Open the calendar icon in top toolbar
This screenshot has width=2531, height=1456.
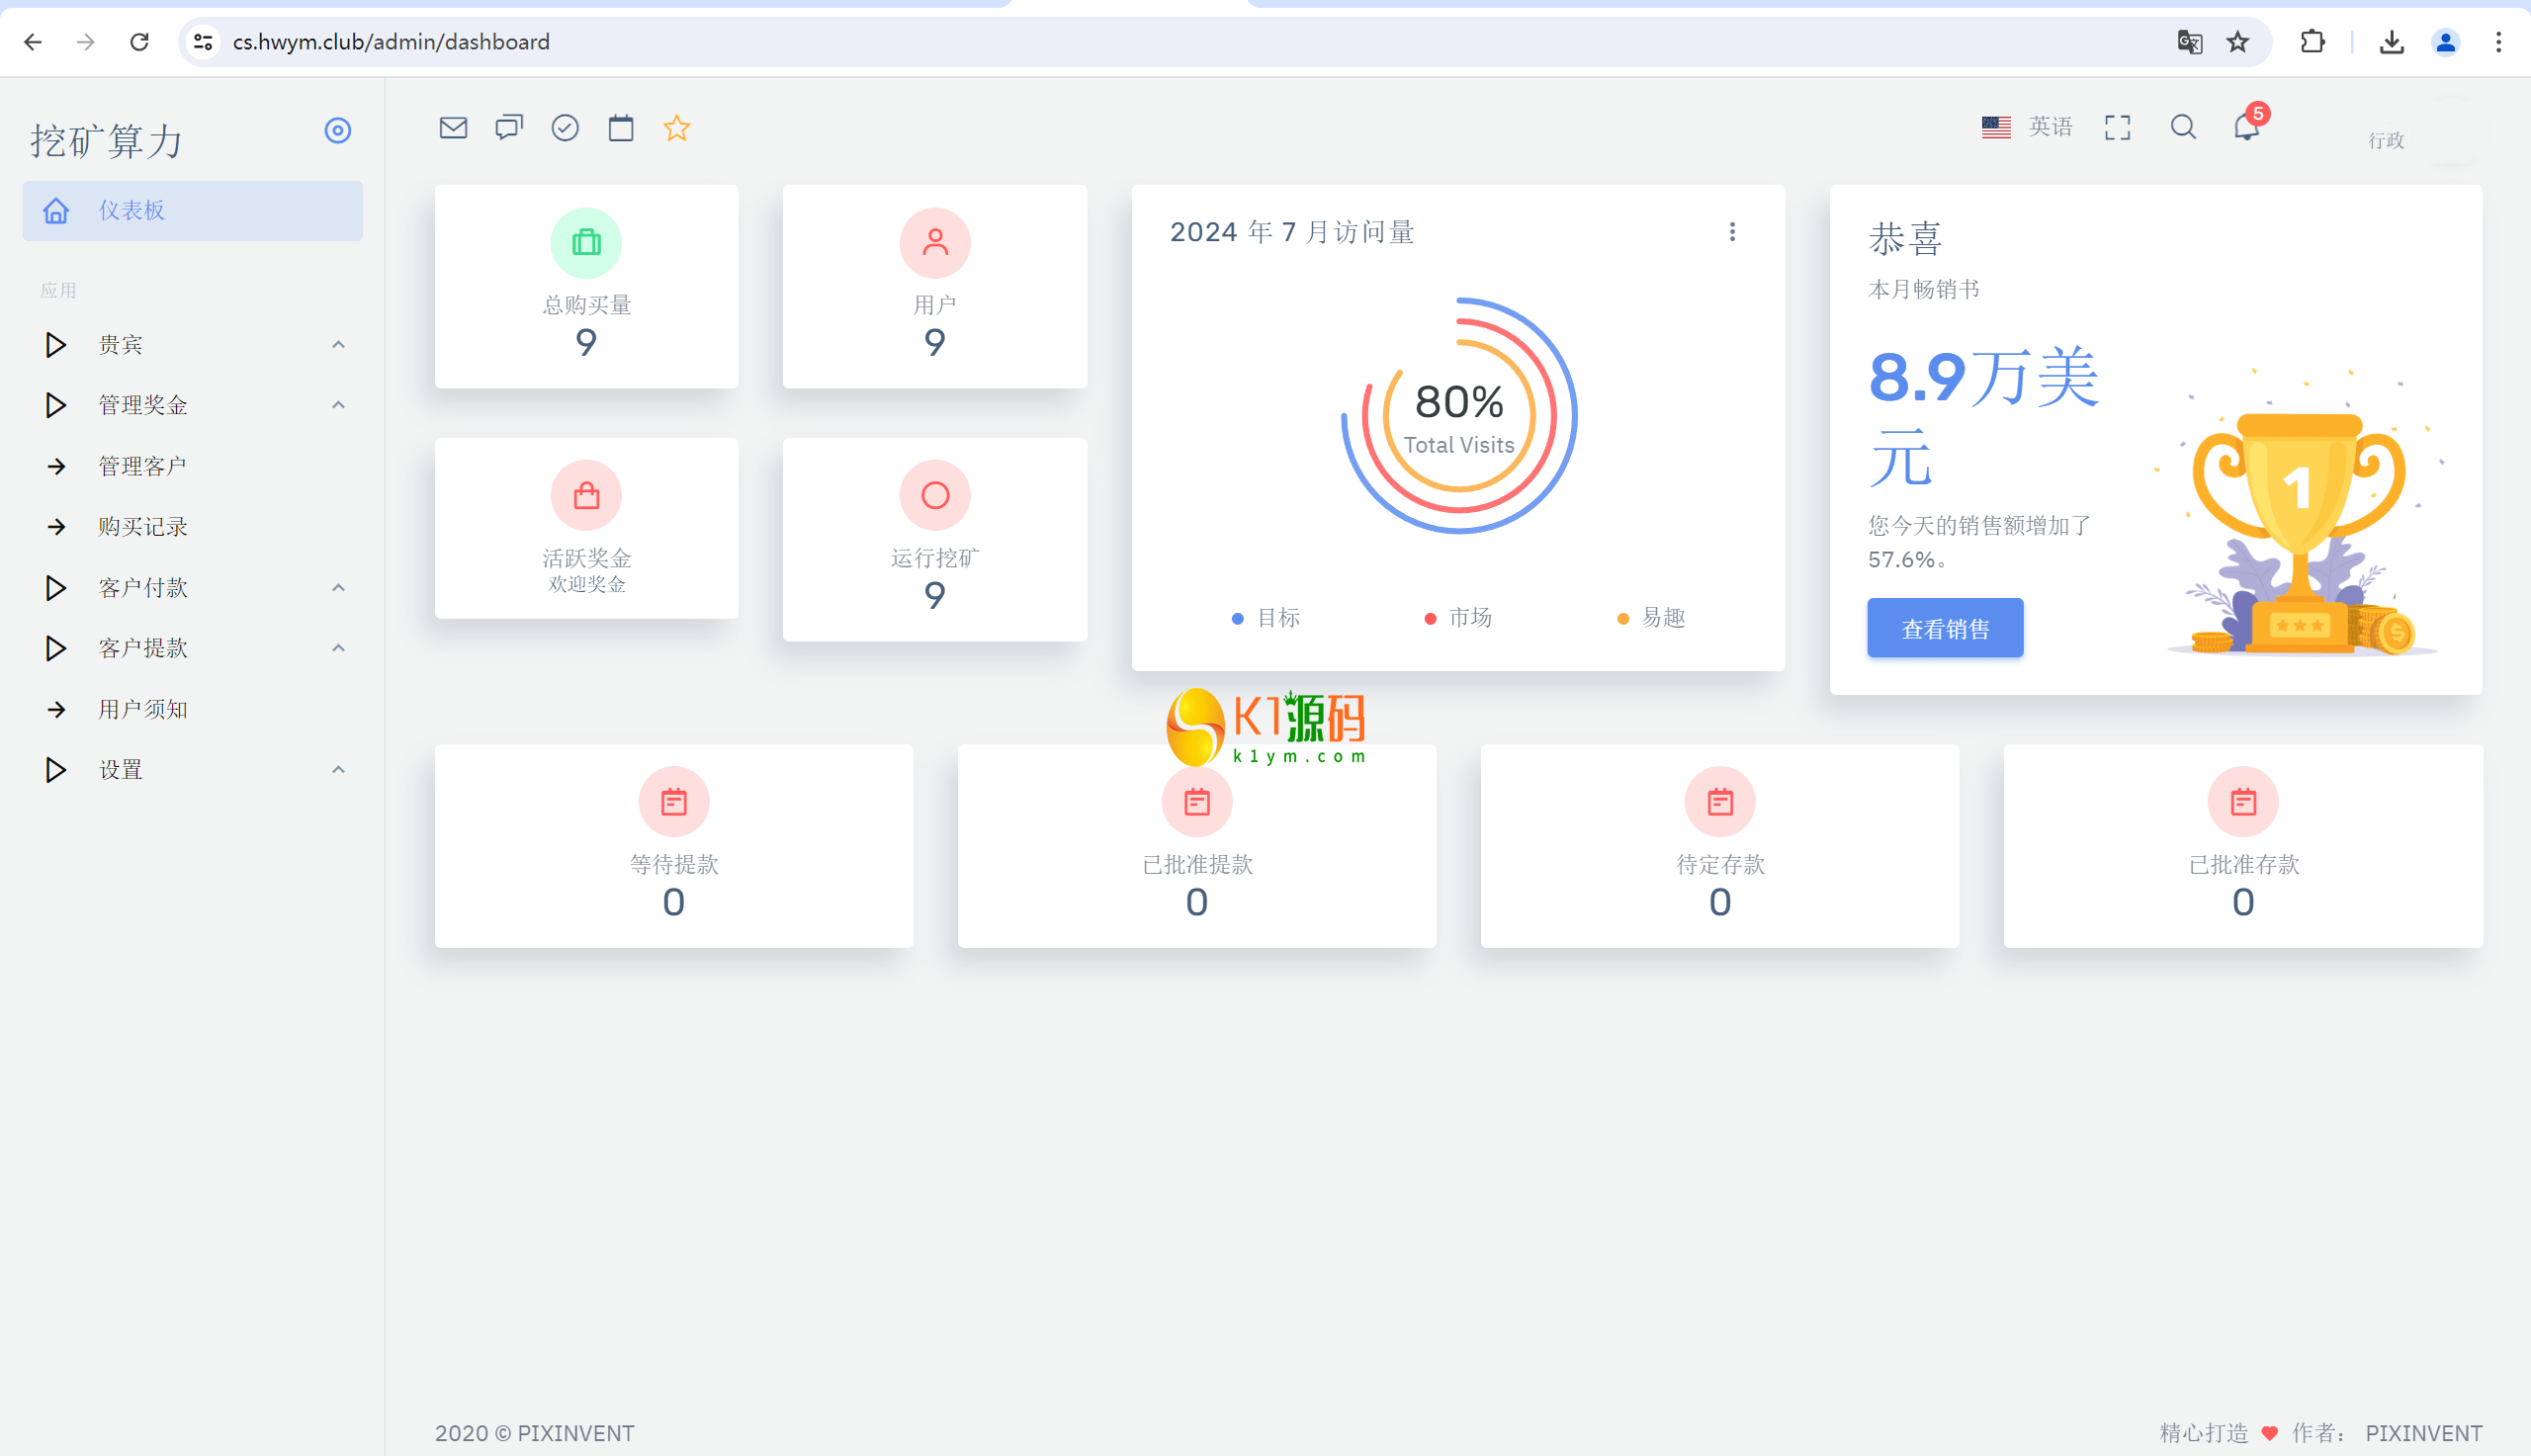tap(621, 128)
